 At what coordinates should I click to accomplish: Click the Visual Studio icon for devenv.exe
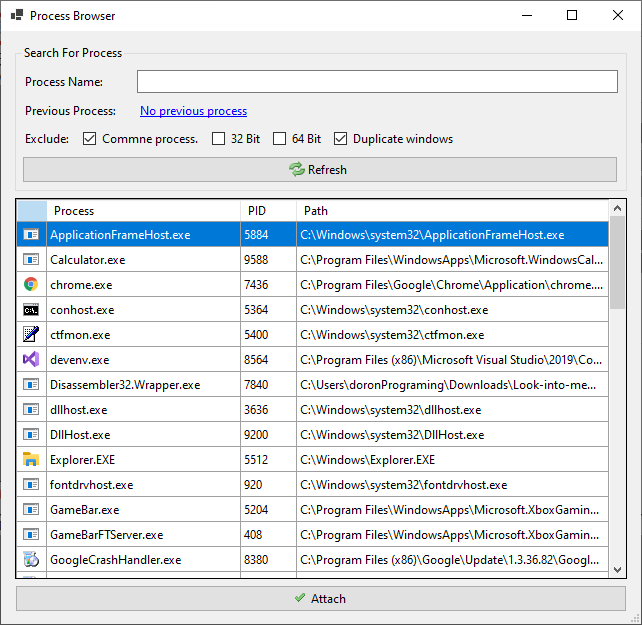coord(31,359)
